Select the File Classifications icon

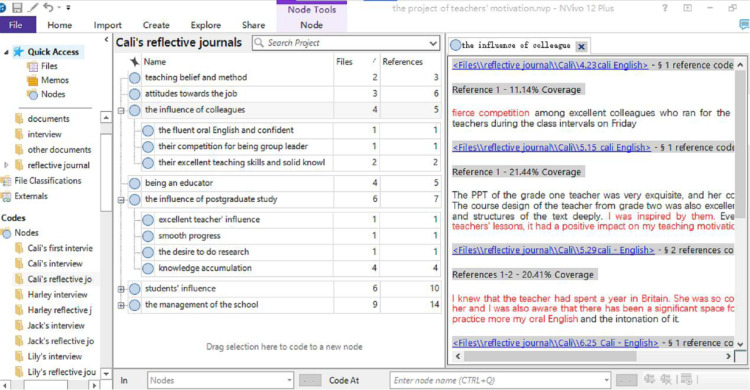[x=6, y=181]
